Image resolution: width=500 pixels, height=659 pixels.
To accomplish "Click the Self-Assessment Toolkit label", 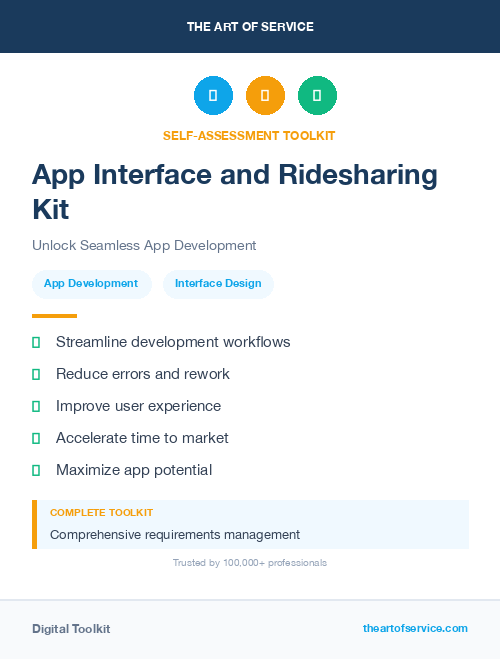I will pos(249,136).
